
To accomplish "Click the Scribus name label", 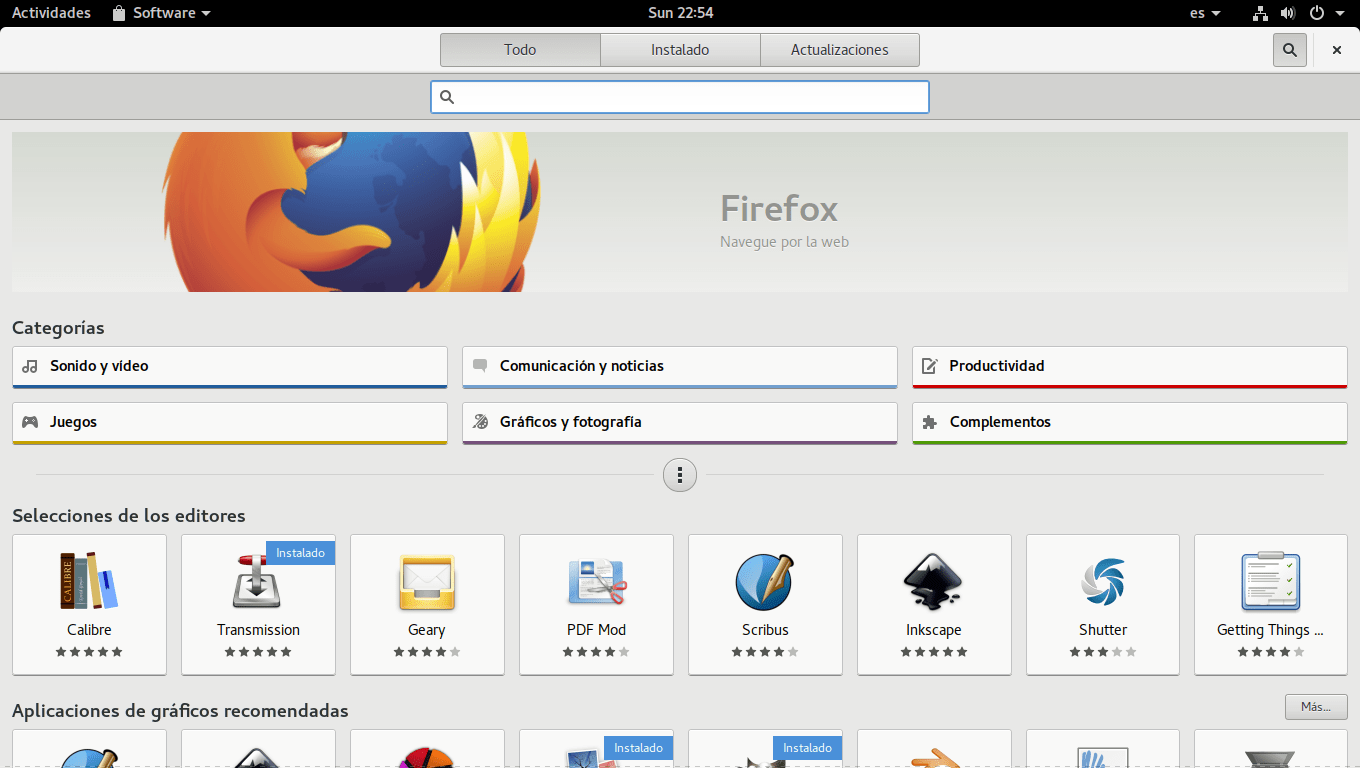I will [x=765, y=630].
